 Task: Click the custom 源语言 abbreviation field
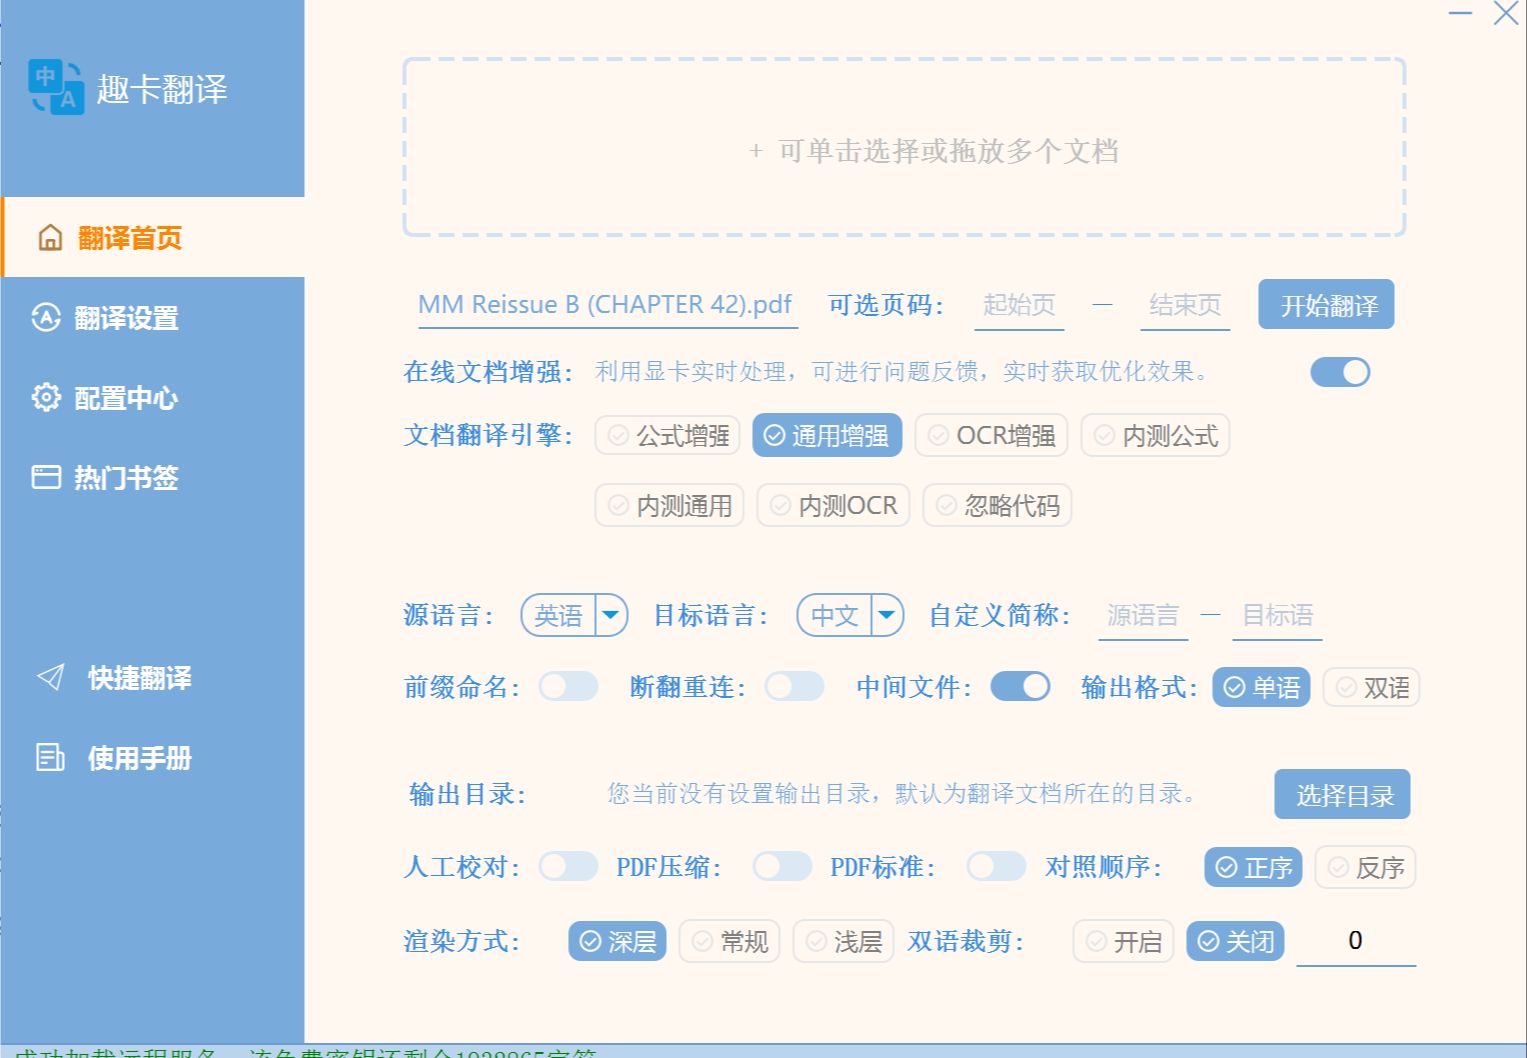tap(1143, 616)
